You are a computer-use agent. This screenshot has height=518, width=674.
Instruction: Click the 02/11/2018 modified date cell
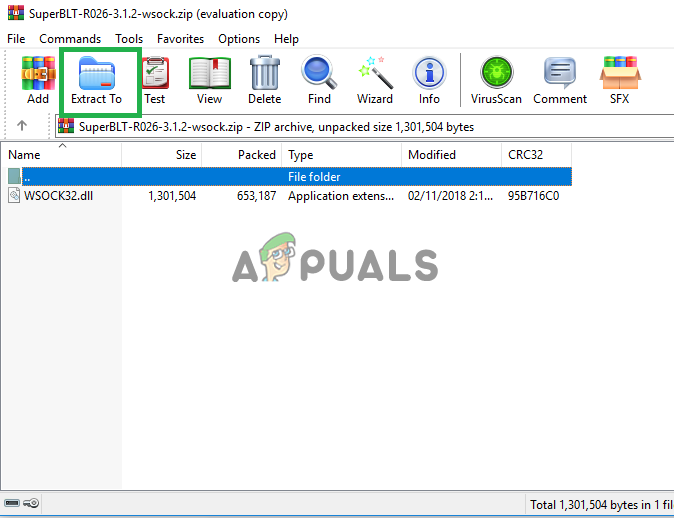(450, 196)
